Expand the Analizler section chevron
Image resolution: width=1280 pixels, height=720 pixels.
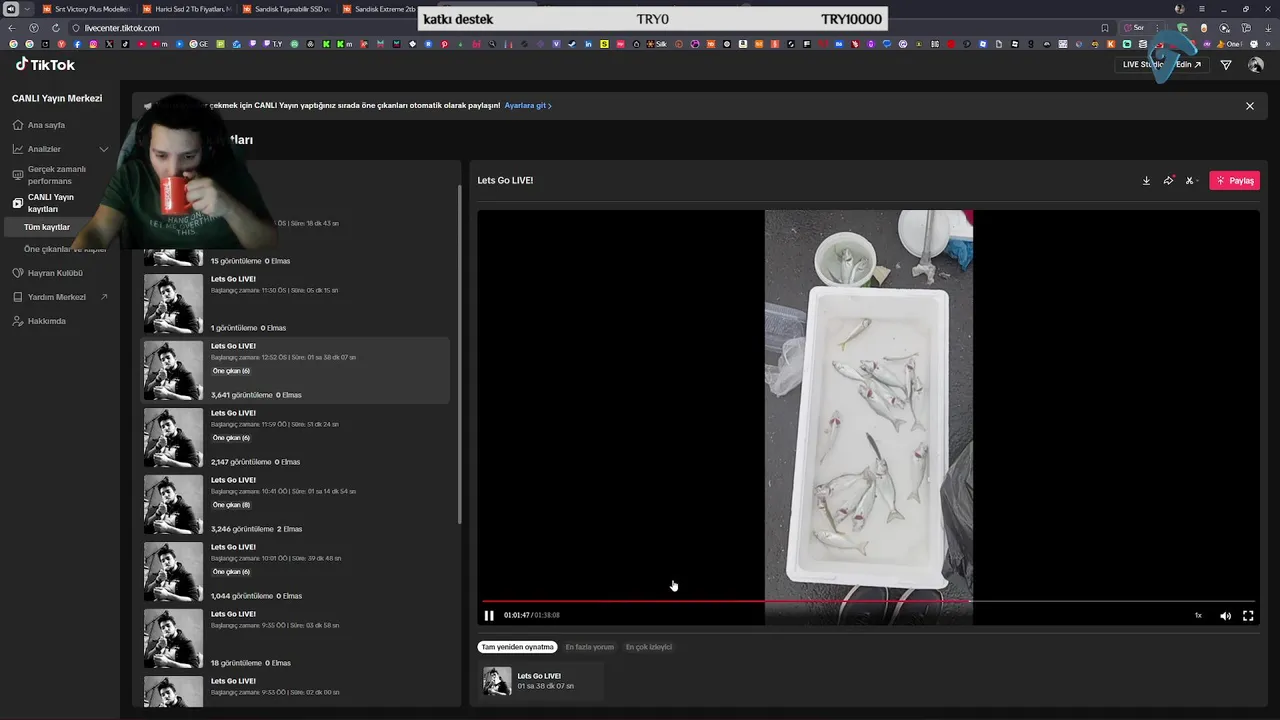click(x=103, y=149)
